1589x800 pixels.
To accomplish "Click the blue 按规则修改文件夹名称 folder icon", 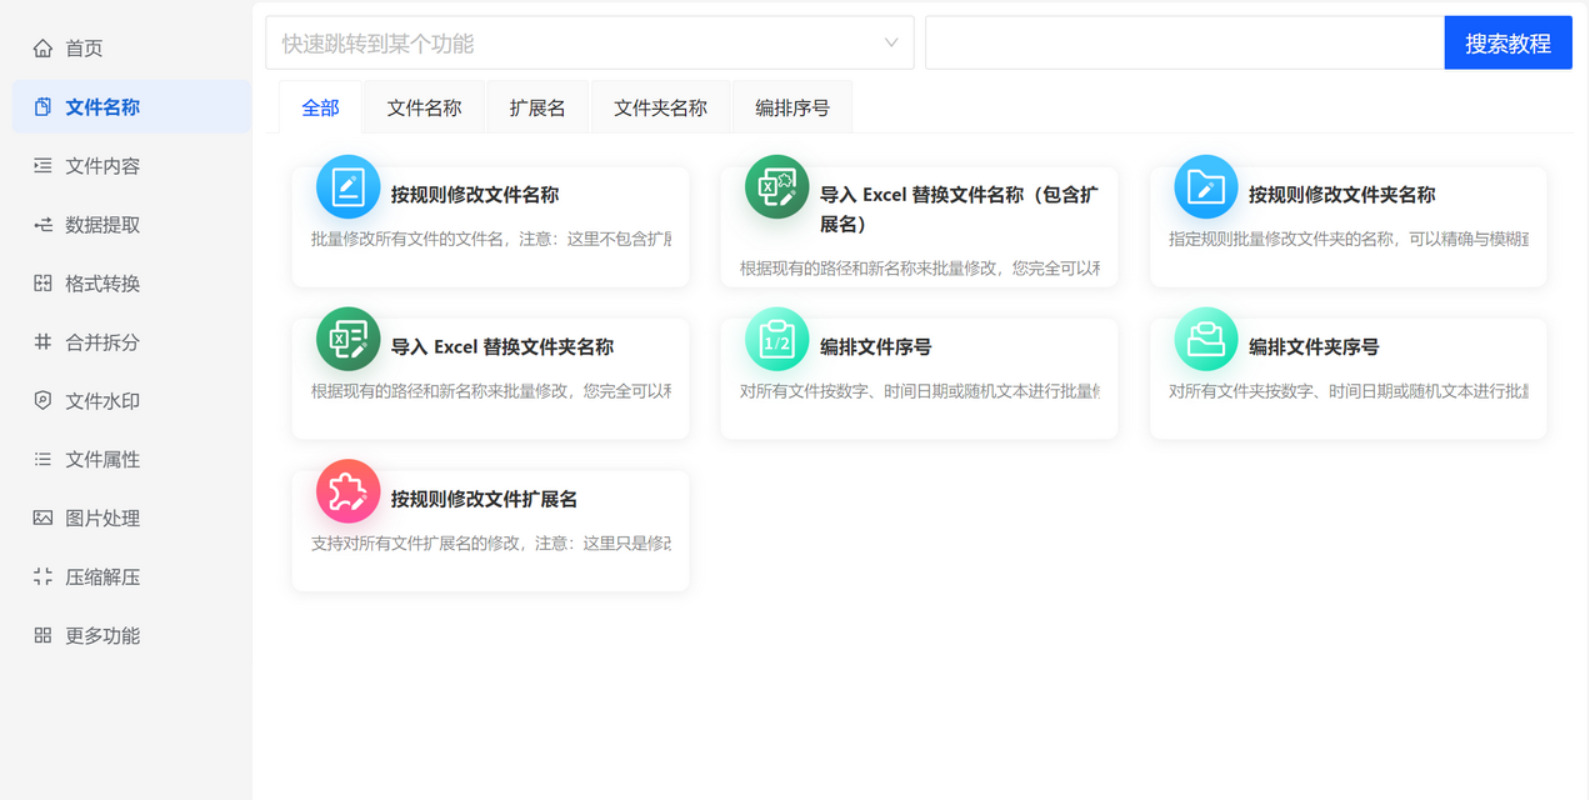I will 1206,187.
